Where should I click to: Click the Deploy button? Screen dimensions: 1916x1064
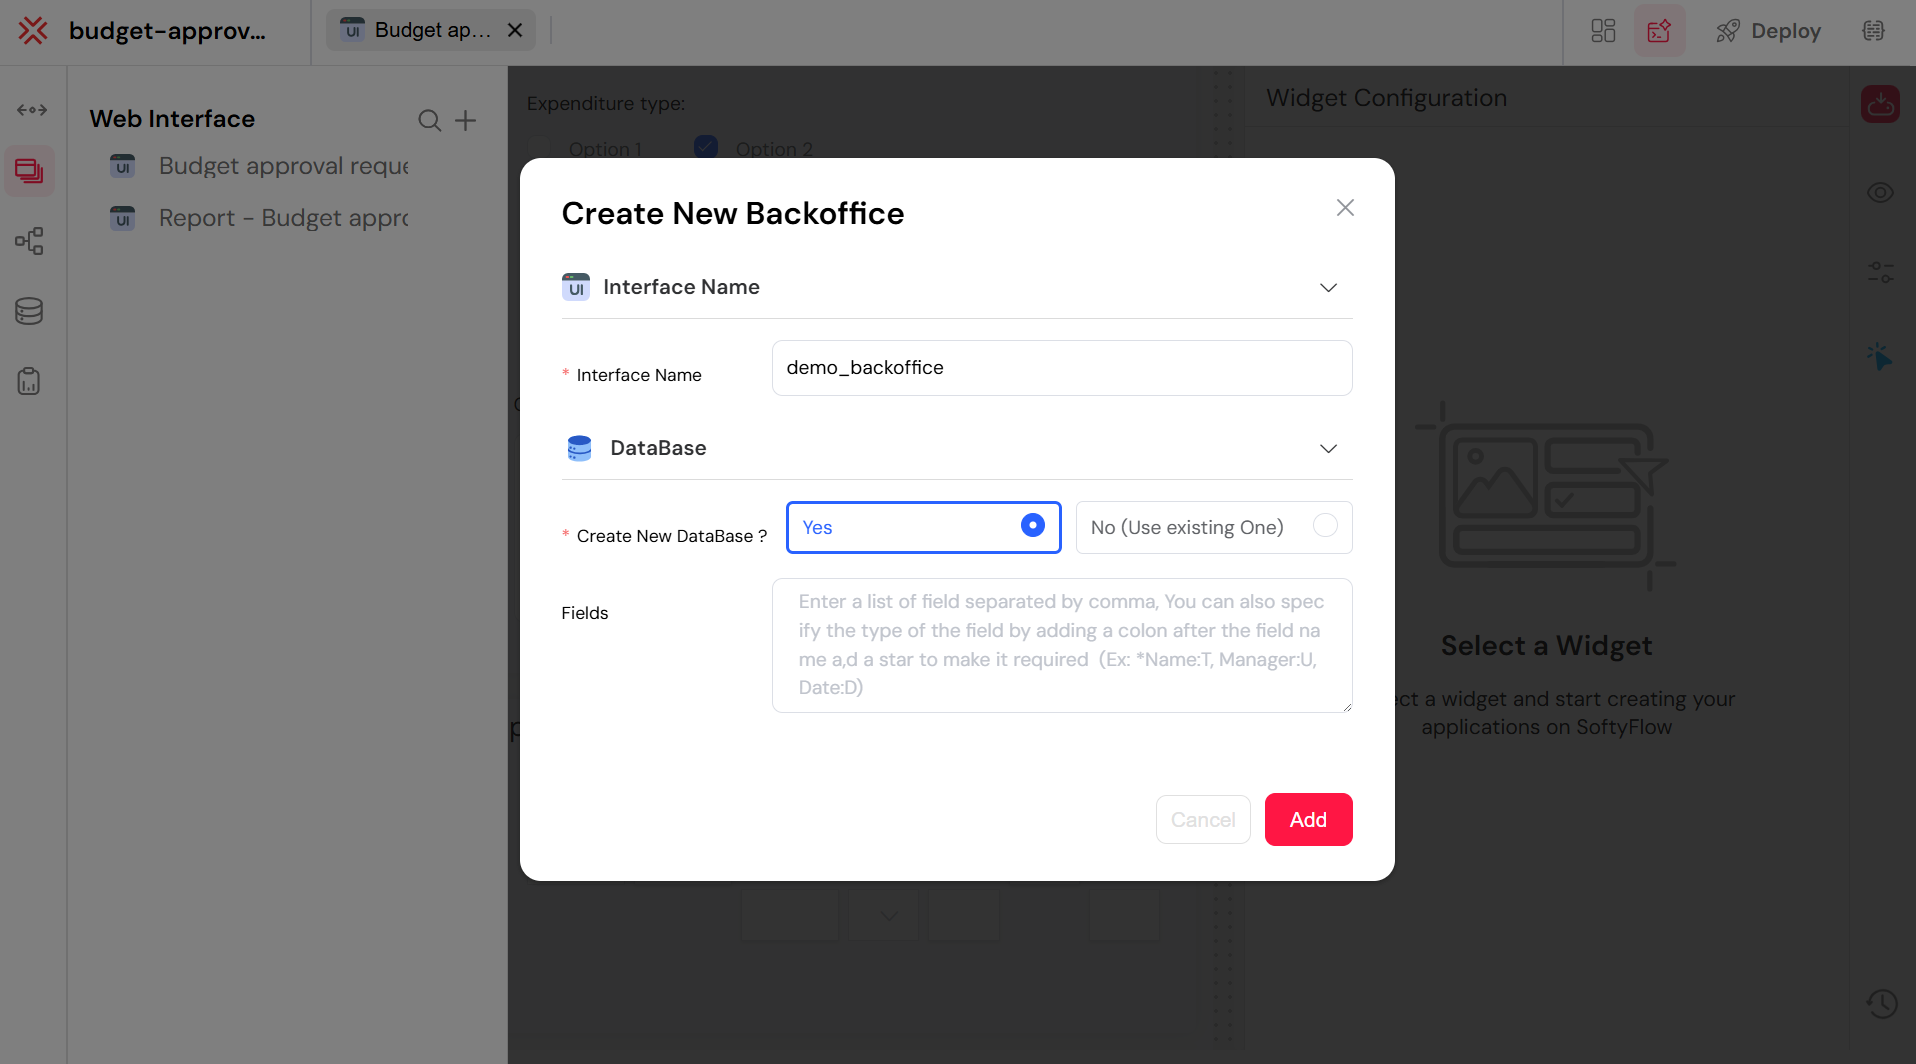(x=1768, y=31)
